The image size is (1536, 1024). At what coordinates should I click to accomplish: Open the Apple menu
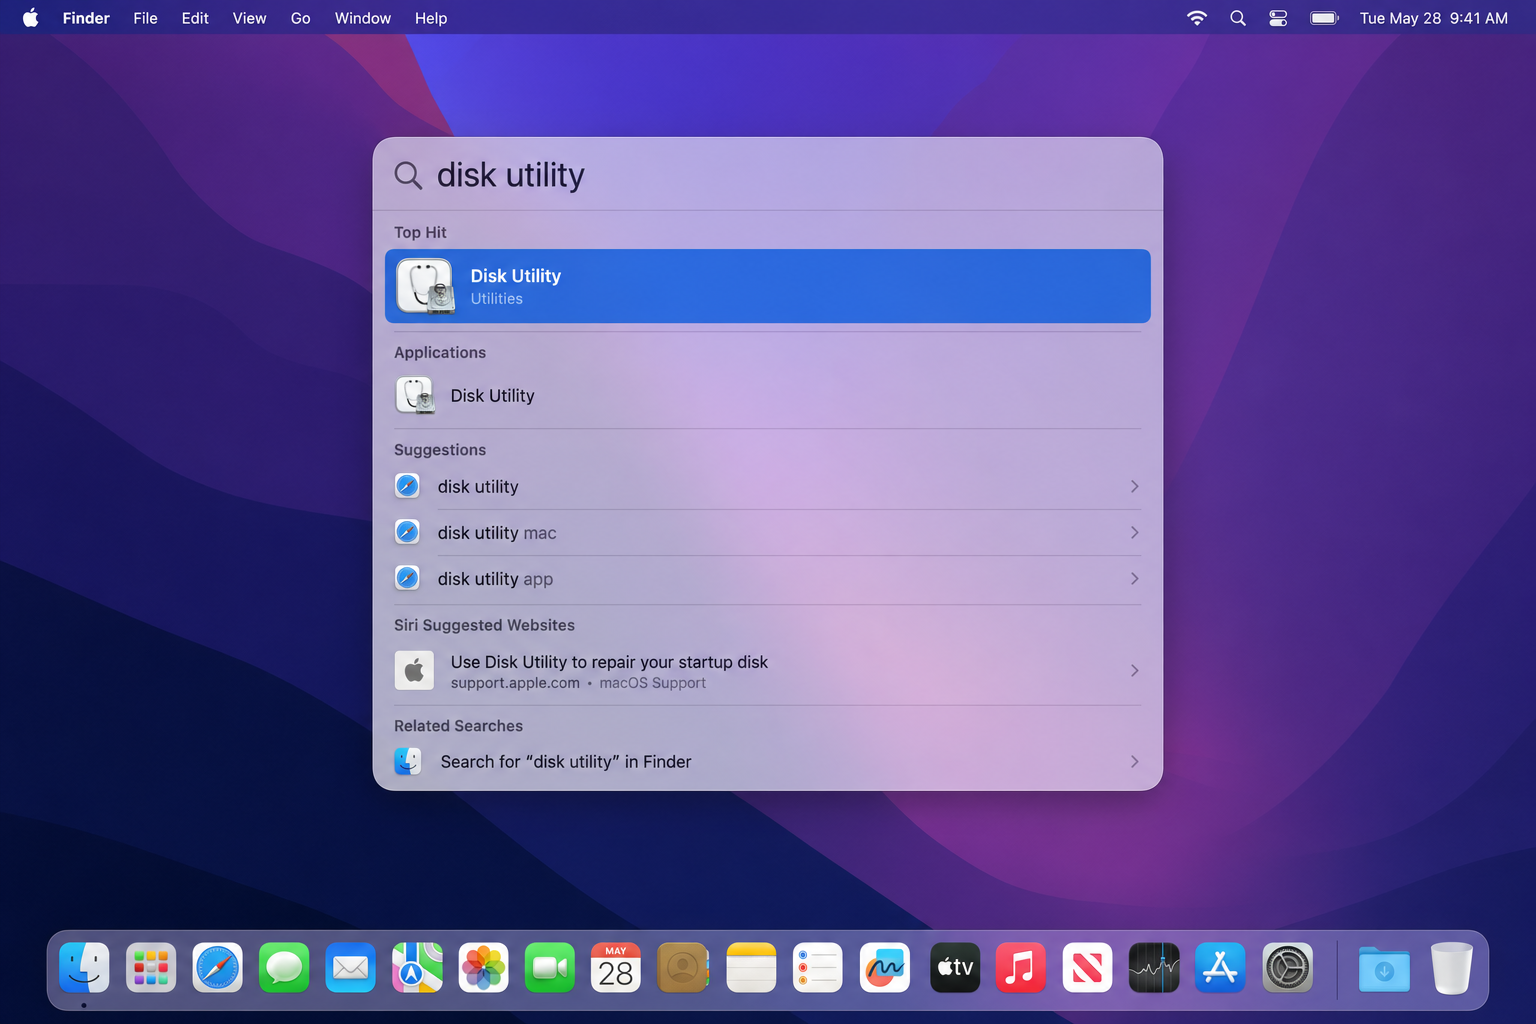tap(31, 18)
